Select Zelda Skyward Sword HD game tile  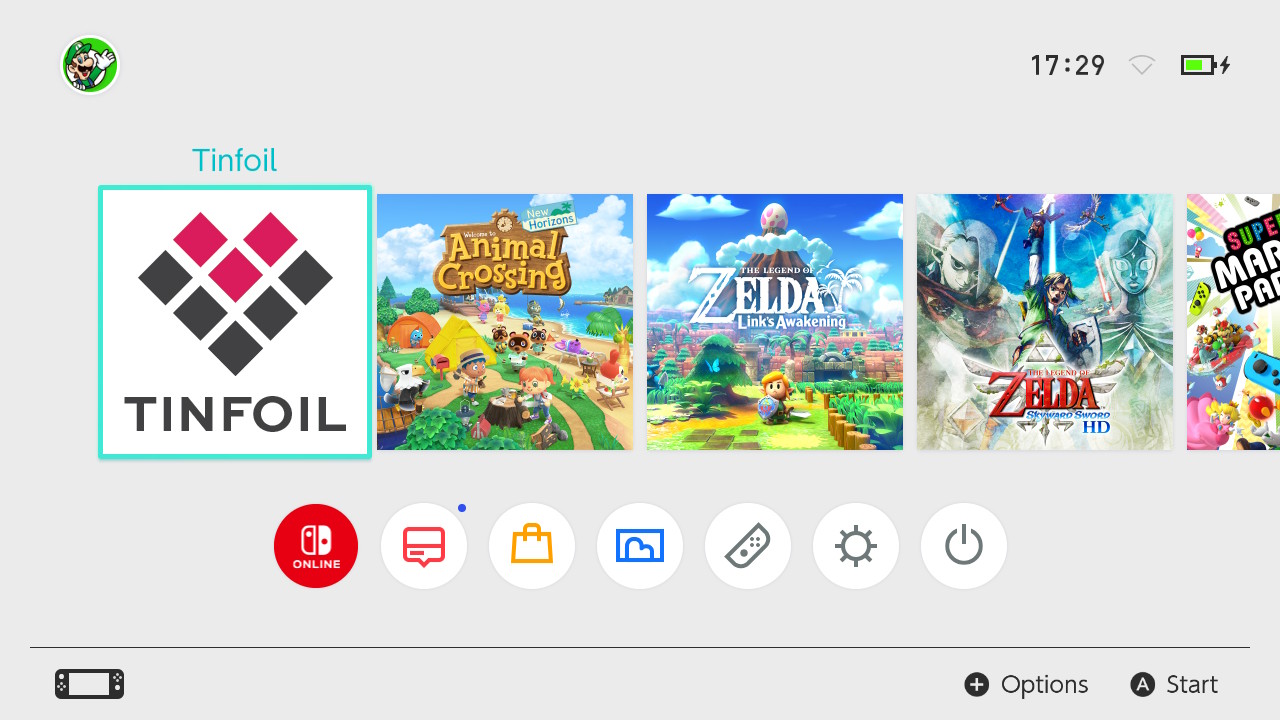tap(1045, 322)
